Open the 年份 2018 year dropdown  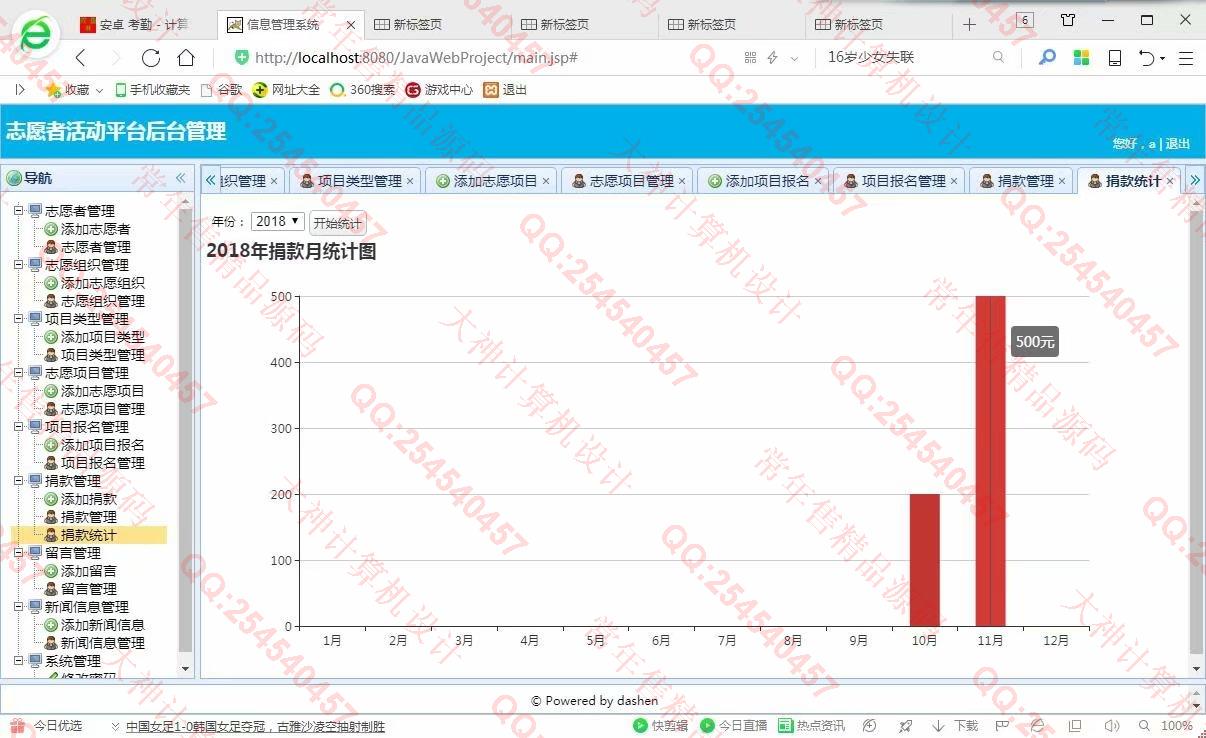pyautogui.click(x=277, y=221)
